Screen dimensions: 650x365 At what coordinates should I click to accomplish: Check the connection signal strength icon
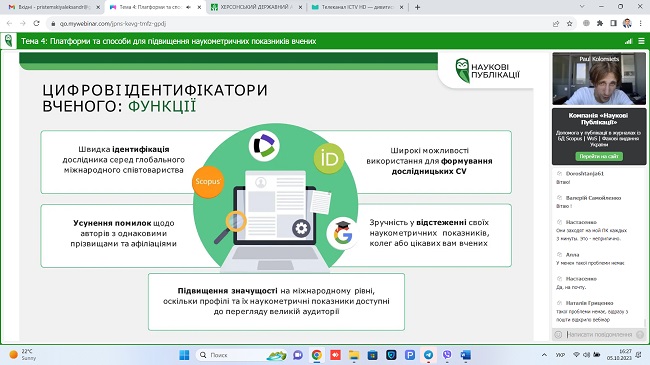[x=628, y=41]
